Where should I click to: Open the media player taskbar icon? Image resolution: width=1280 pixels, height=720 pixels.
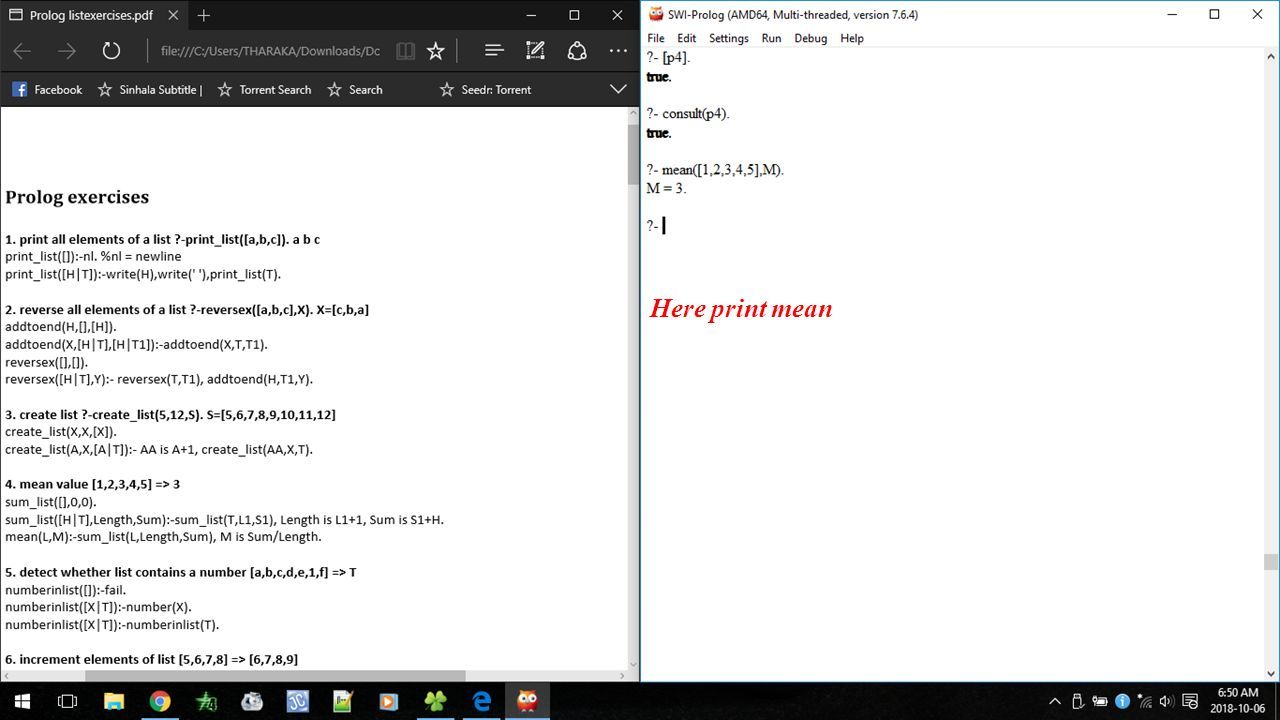389,701
